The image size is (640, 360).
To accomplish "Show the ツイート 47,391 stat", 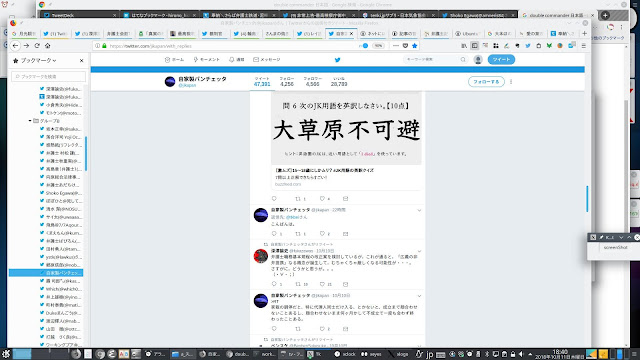I will pyautogui.click(x=262, y=82).
